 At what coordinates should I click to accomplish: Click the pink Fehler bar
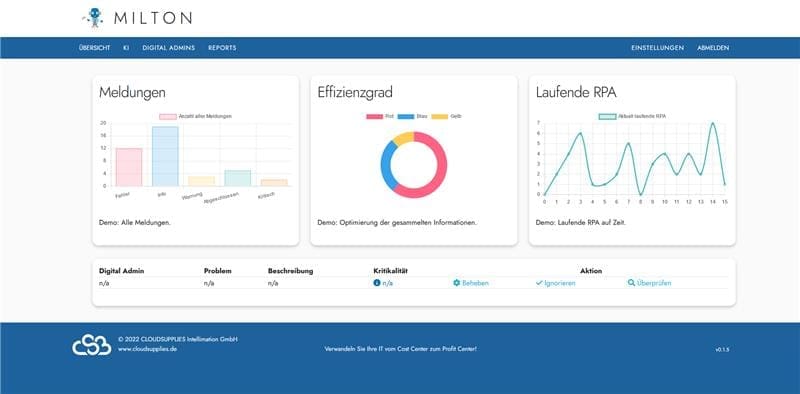[129, 167]
